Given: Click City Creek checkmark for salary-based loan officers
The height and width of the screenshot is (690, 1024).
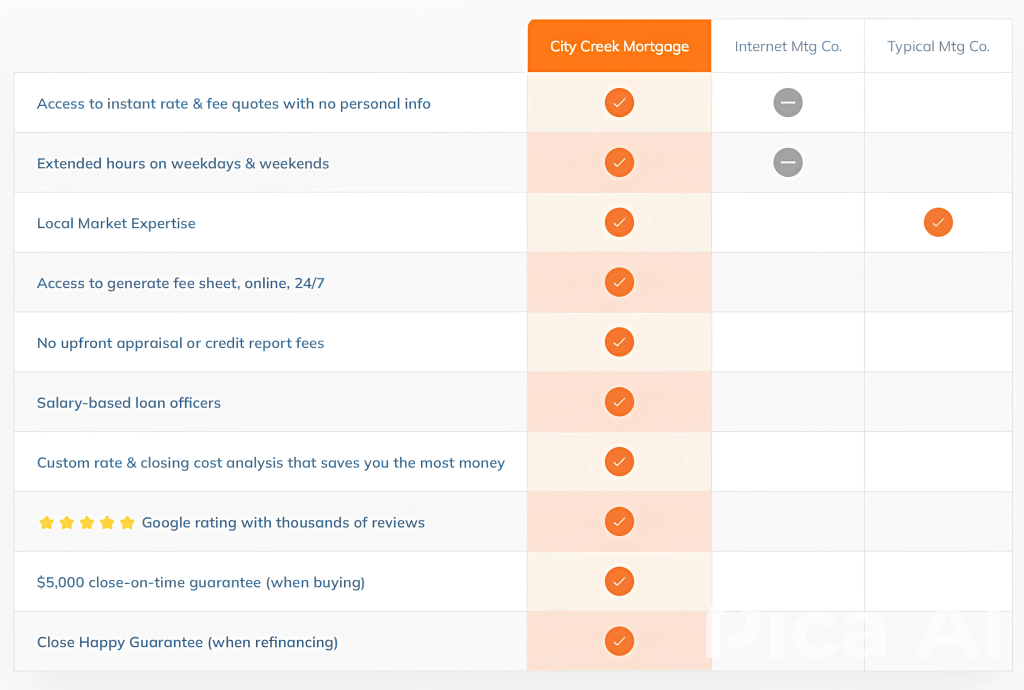Looking at the screenshot, I should pos(619,403).
